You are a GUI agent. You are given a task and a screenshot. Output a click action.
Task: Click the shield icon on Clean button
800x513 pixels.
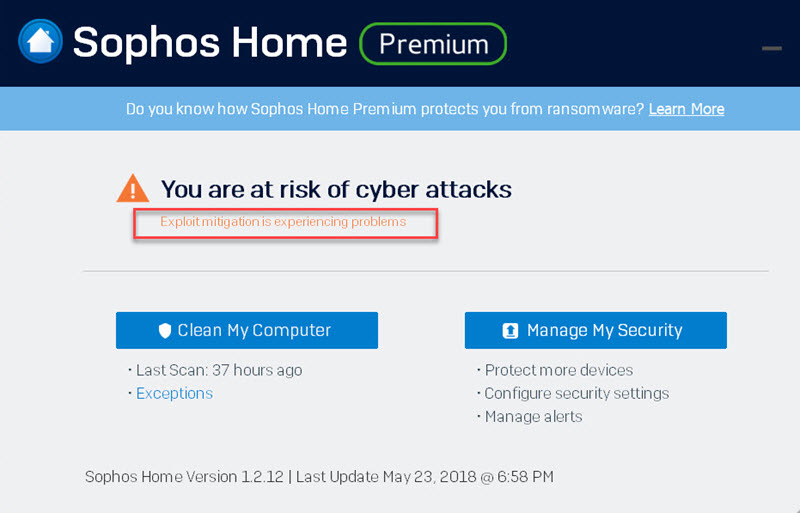pyautogui.click(x=165, y=331)
